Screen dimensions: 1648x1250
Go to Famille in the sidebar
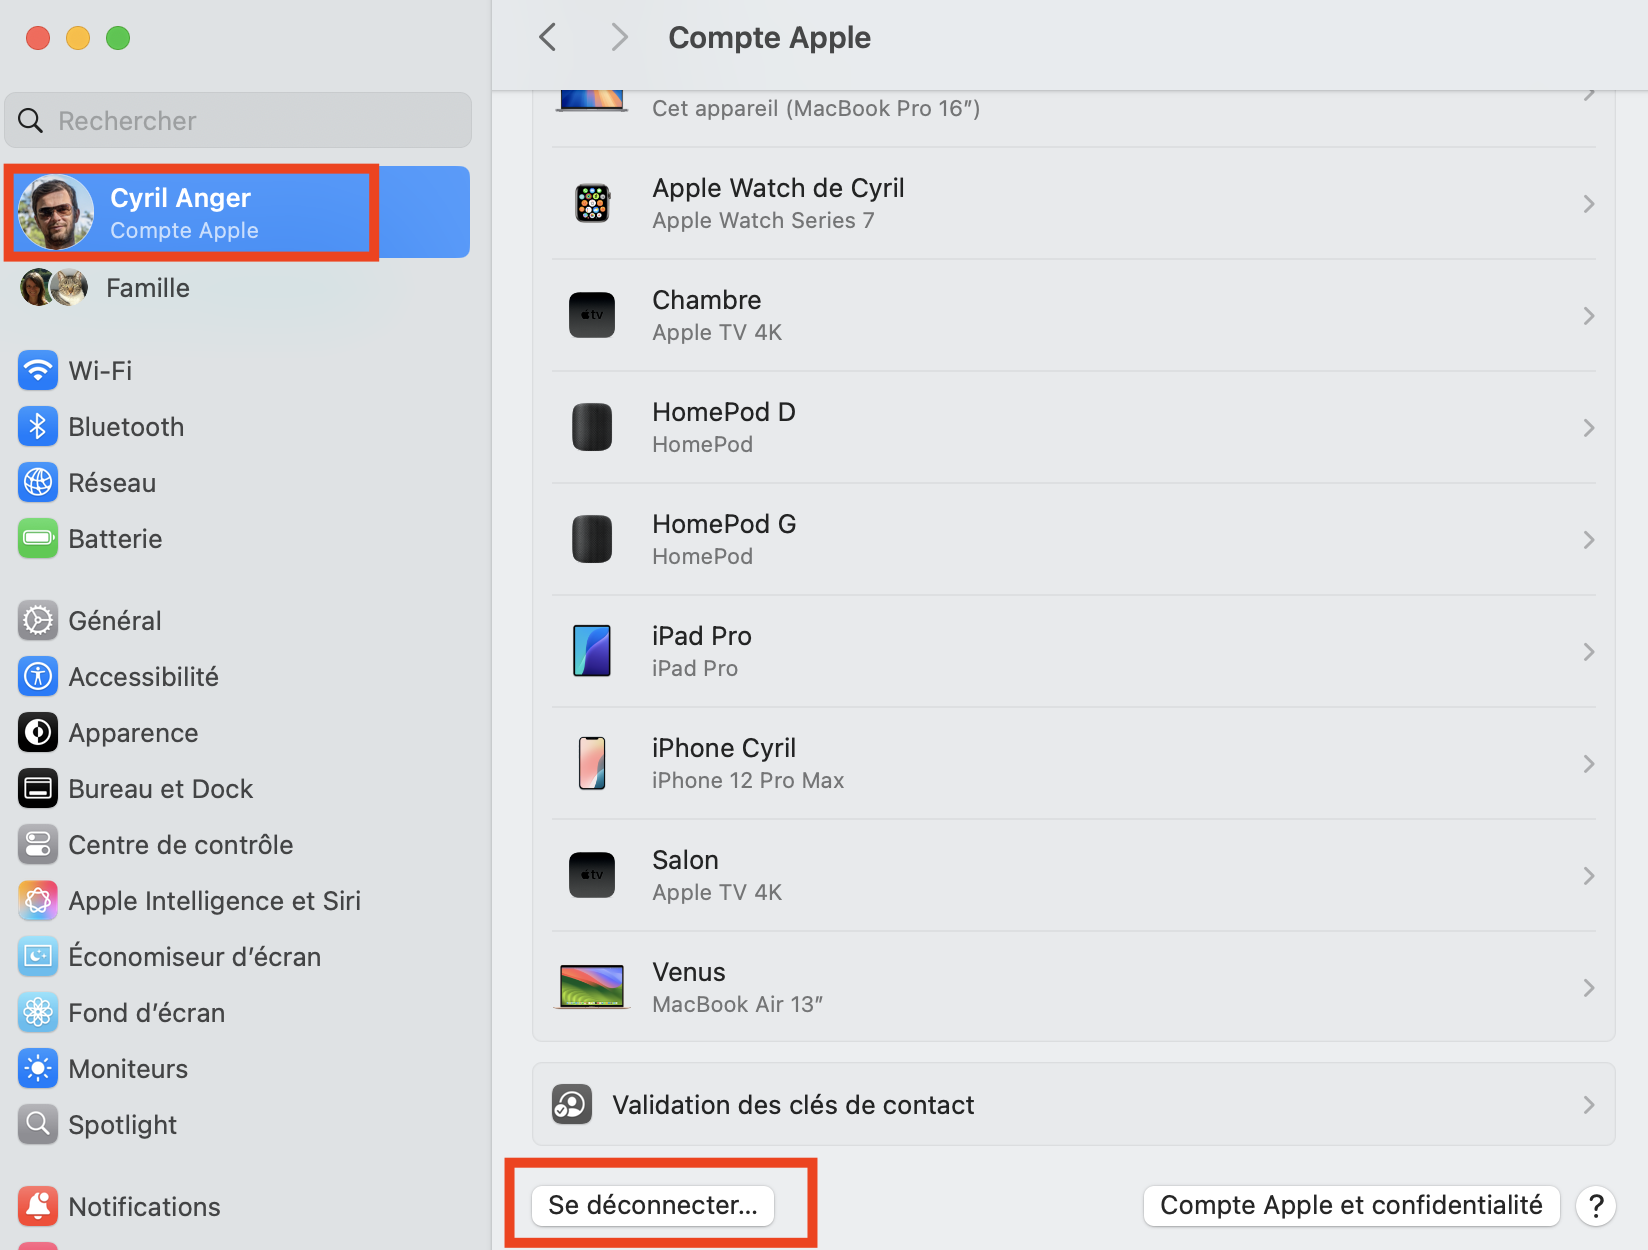pyautogui.click(x=147, y=288)
